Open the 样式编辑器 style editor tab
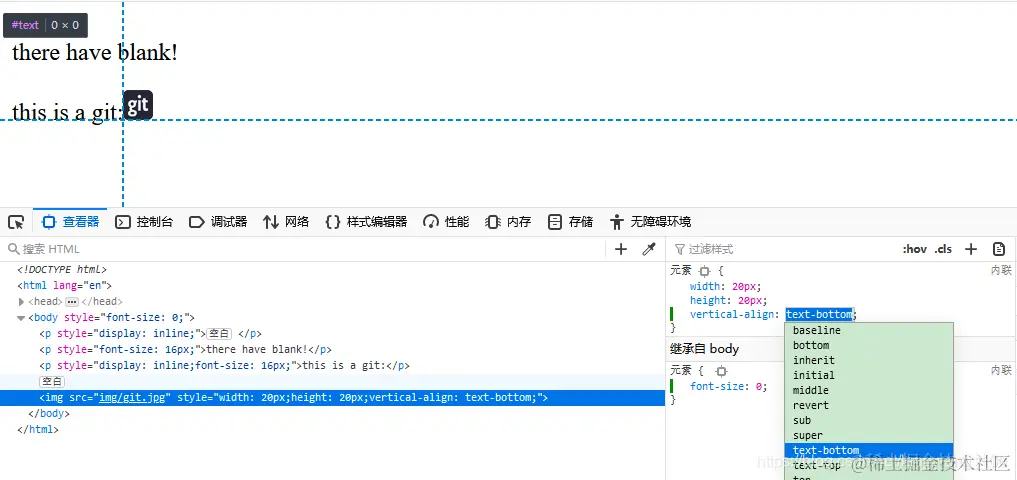 (x=366, y=222)
